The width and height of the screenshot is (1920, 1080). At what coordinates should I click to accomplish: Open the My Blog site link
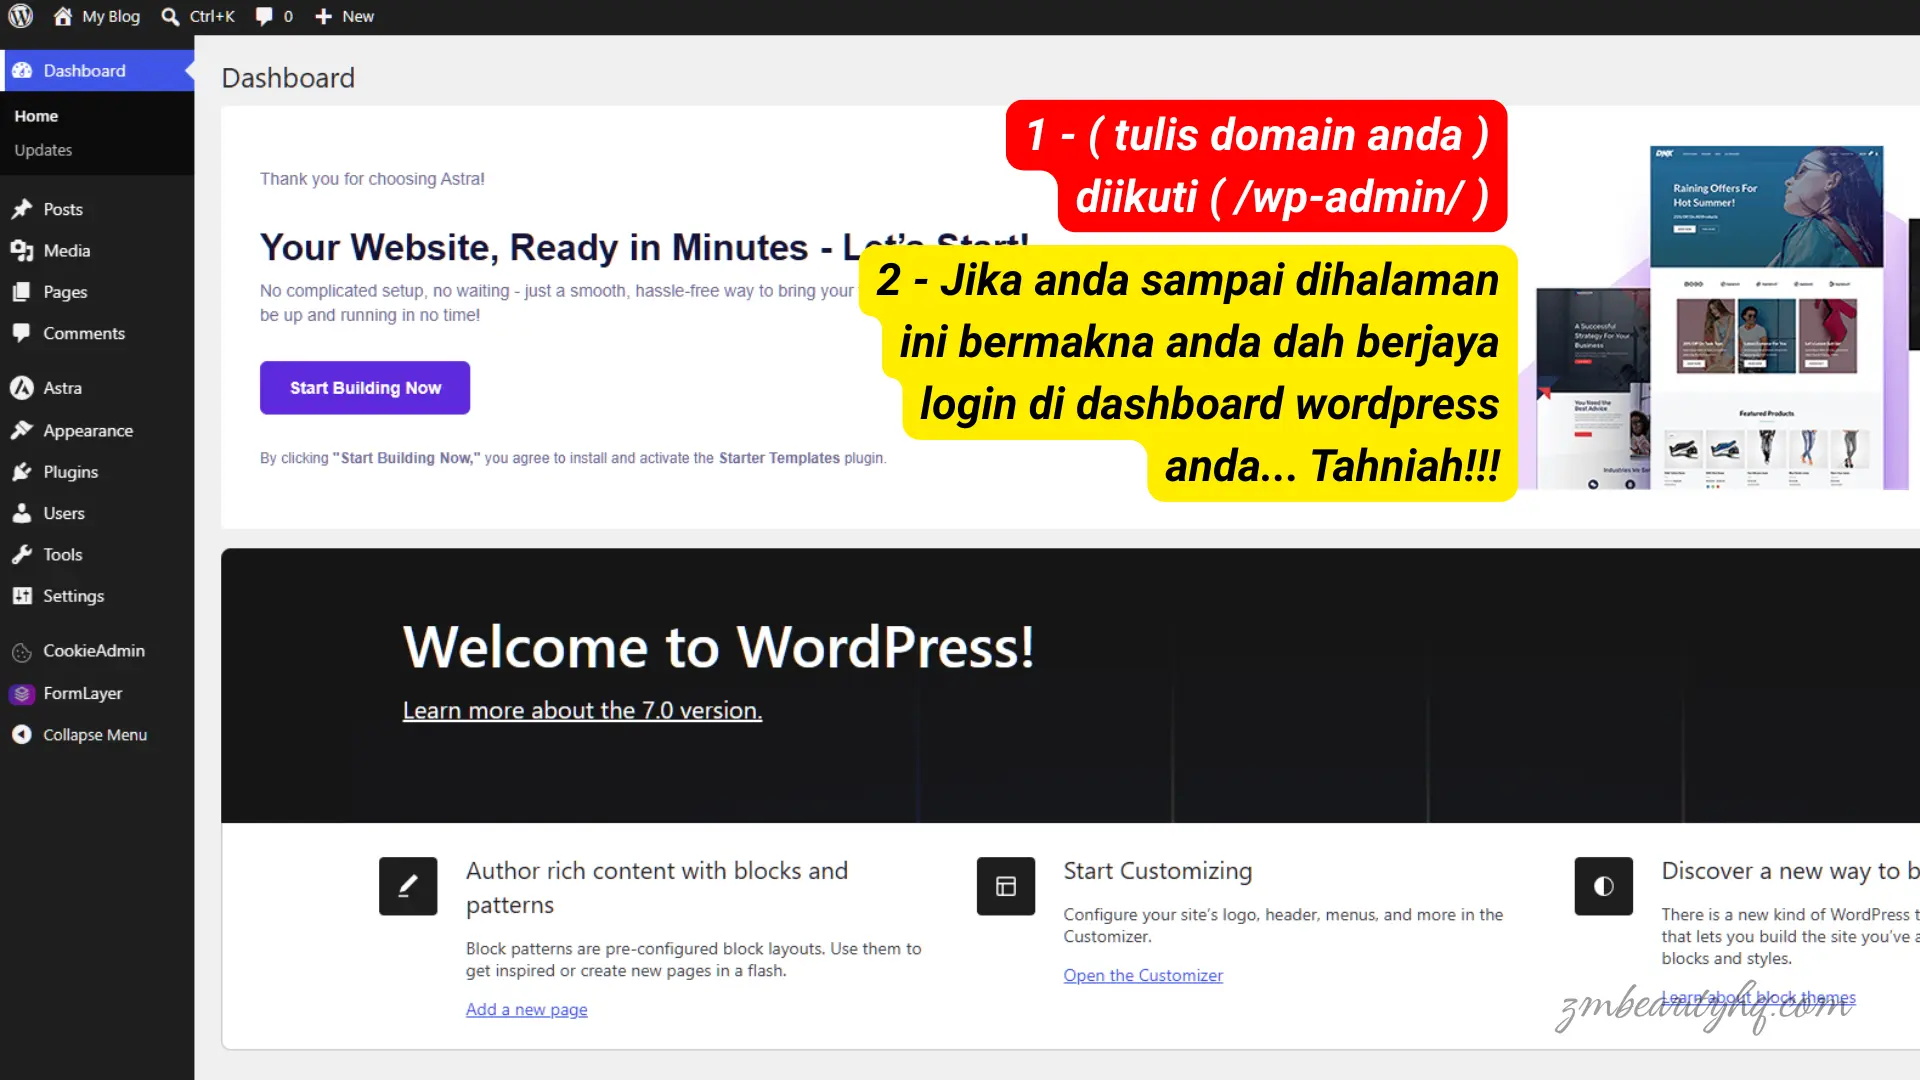(111, 16)
